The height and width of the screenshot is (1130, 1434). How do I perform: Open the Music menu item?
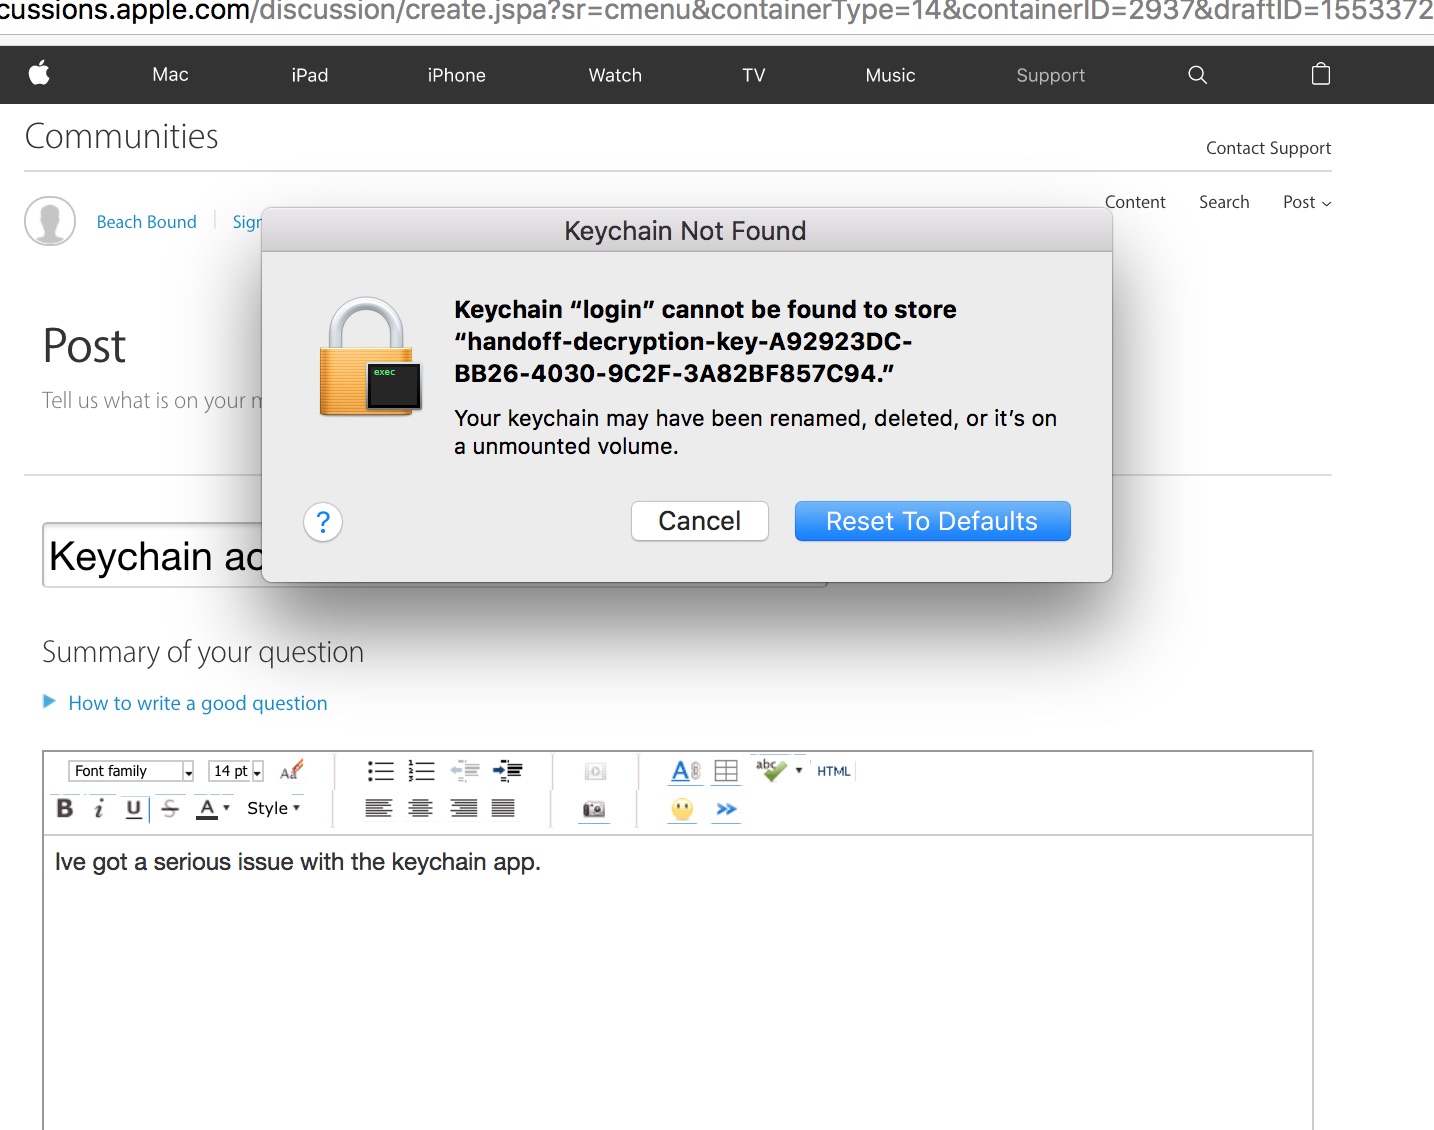(890, 75)
